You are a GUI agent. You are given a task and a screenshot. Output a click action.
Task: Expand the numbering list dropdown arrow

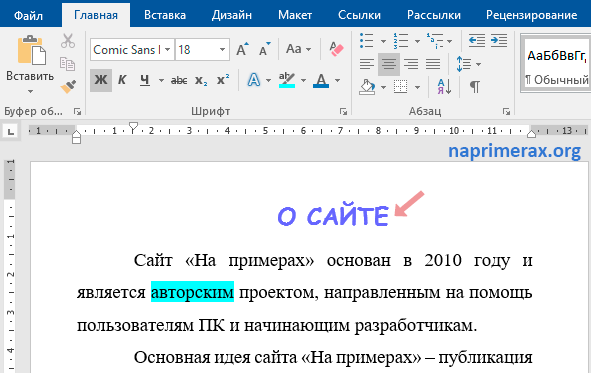417,41
